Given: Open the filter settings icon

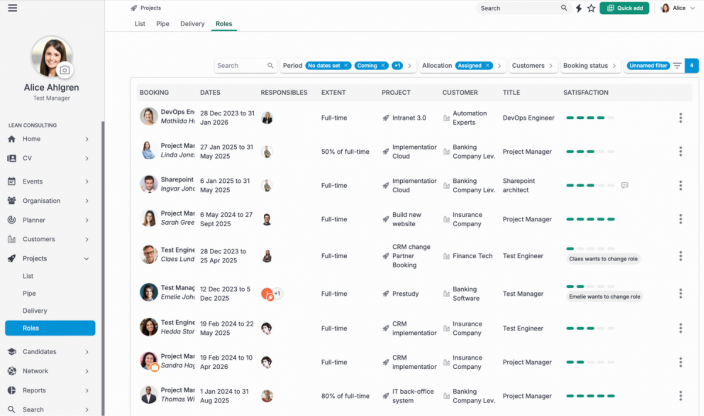Looking at the screenshot, I should point(677,66).
